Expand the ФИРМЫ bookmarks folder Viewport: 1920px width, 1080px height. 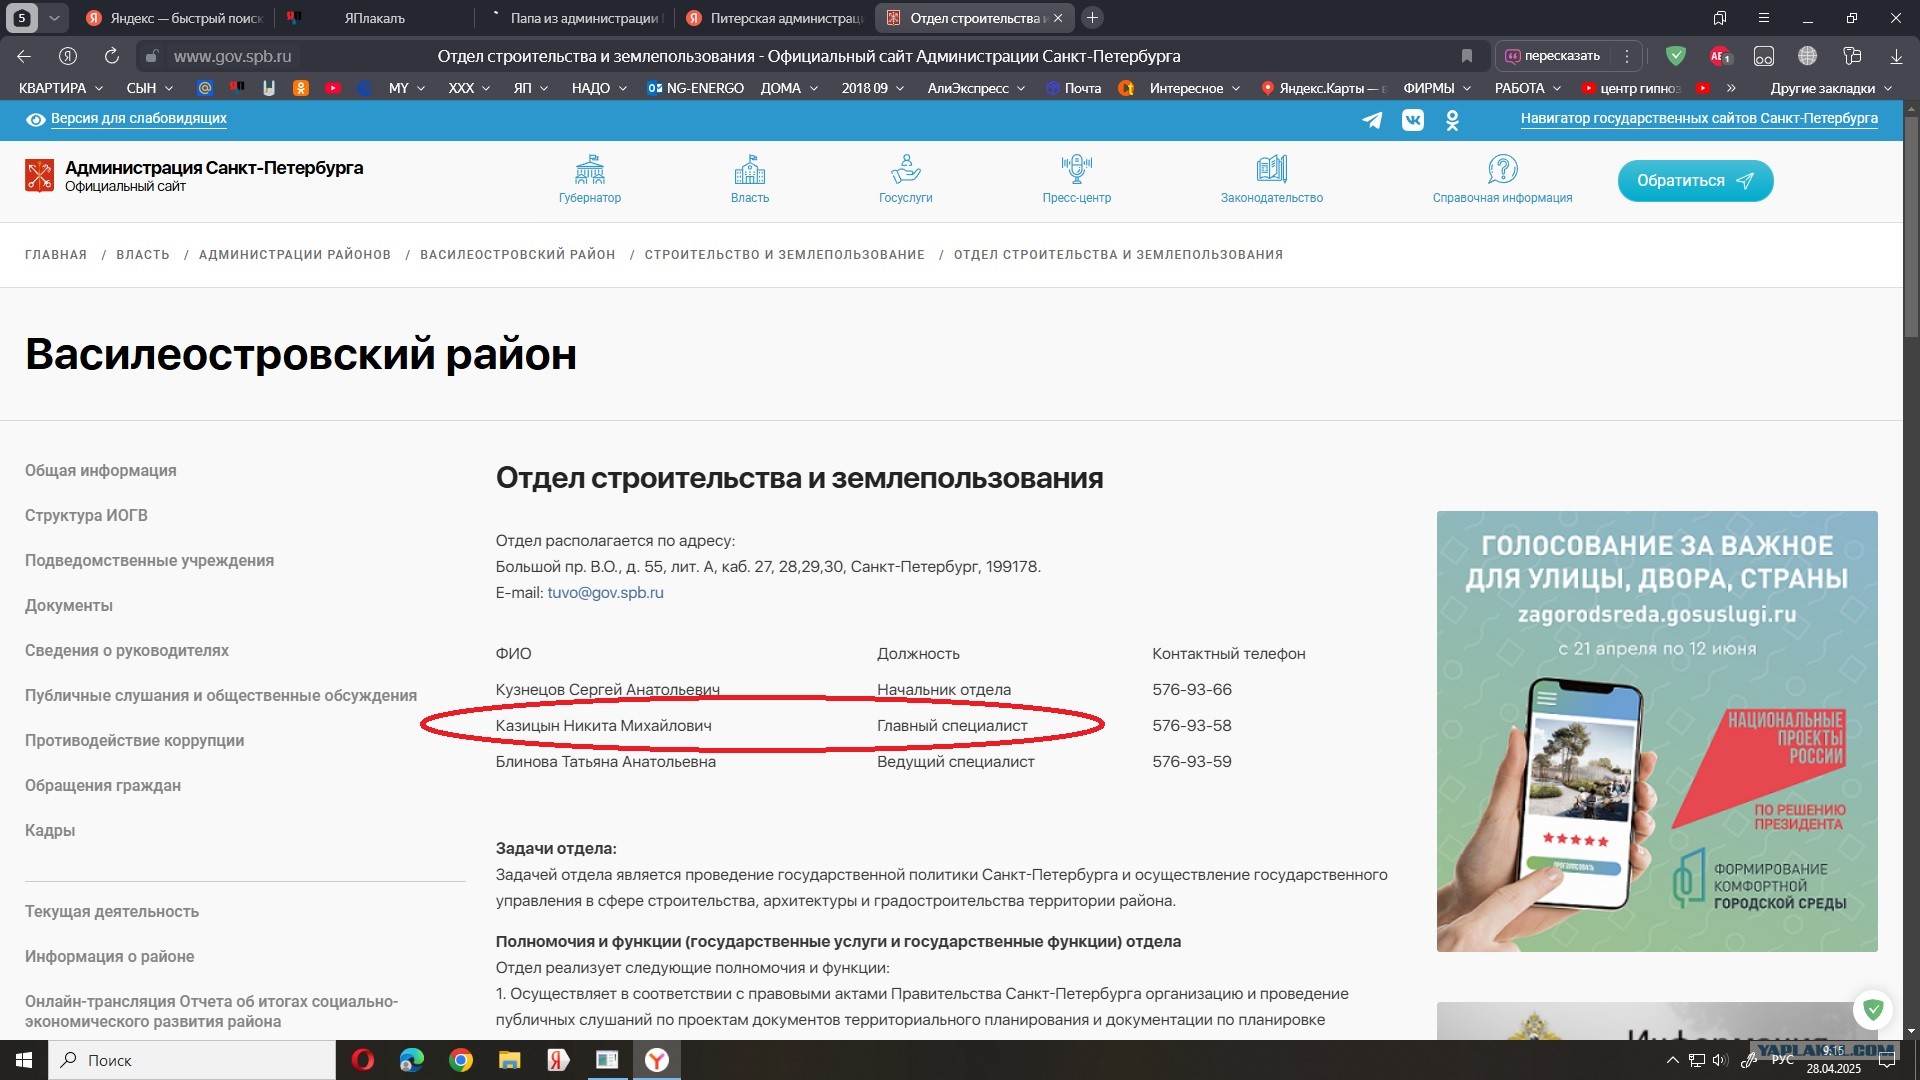point(1437,88)
